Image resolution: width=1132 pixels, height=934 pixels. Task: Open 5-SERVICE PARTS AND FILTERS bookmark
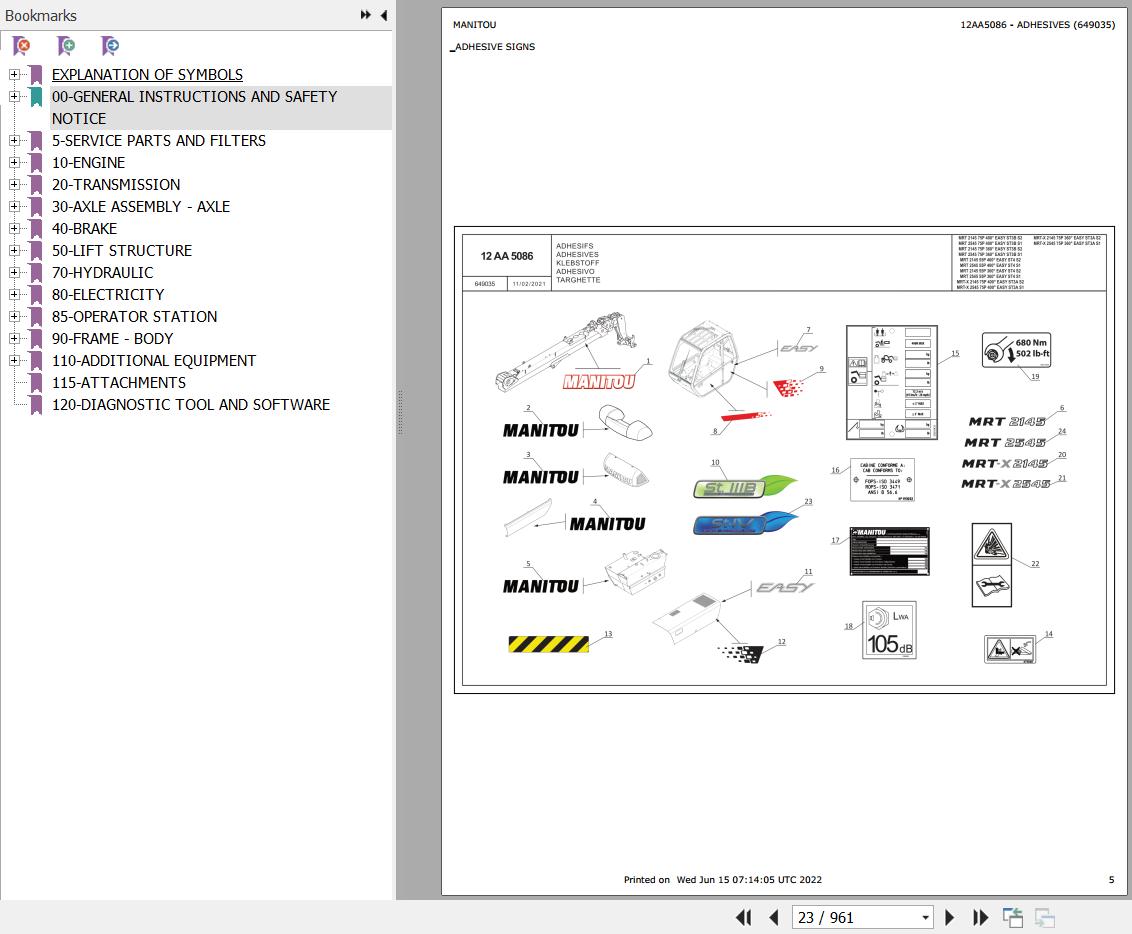pyautogui.click(x=159, y=140)
